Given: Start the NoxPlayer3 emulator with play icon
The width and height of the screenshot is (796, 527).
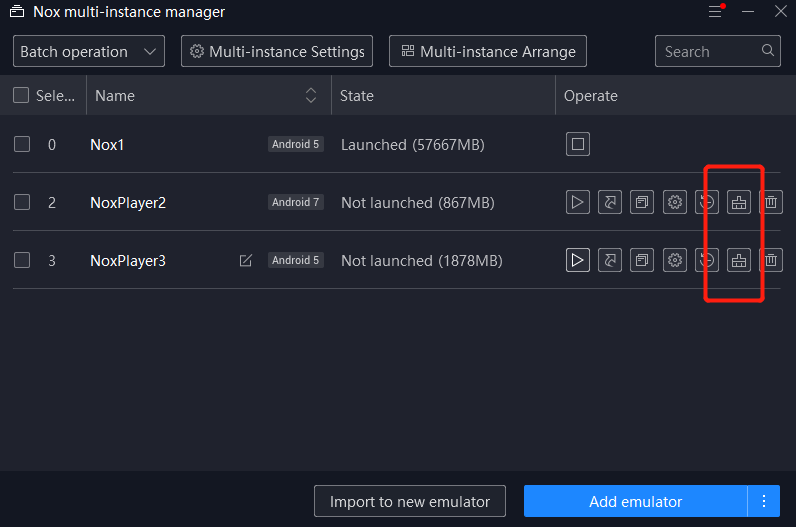Looking at the screenshot, I should [x=578, y=260].
